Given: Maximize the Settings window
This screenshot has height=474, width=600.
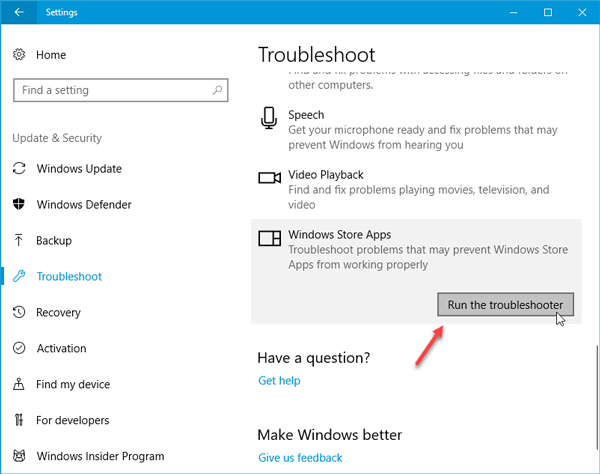Looking at the screenshot, I should click(548, 12).
